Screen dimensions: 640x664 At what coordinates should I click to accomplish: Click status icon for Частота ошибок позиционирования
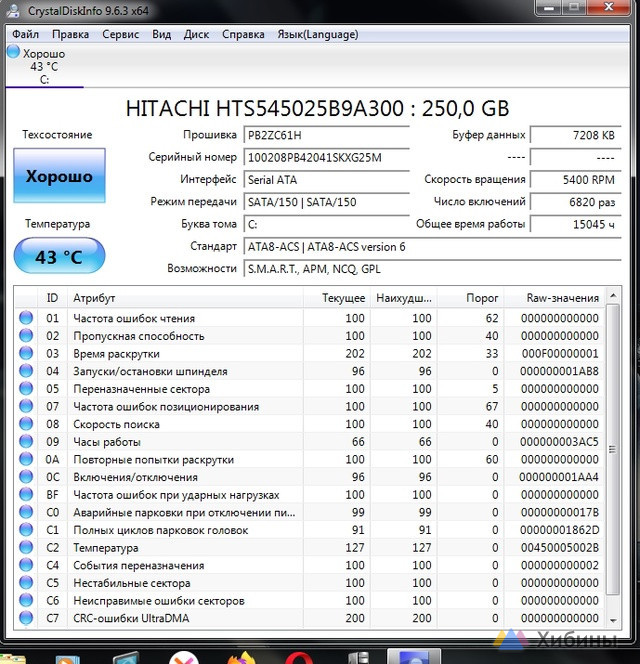pyautogui.click(x=26, y=406)
